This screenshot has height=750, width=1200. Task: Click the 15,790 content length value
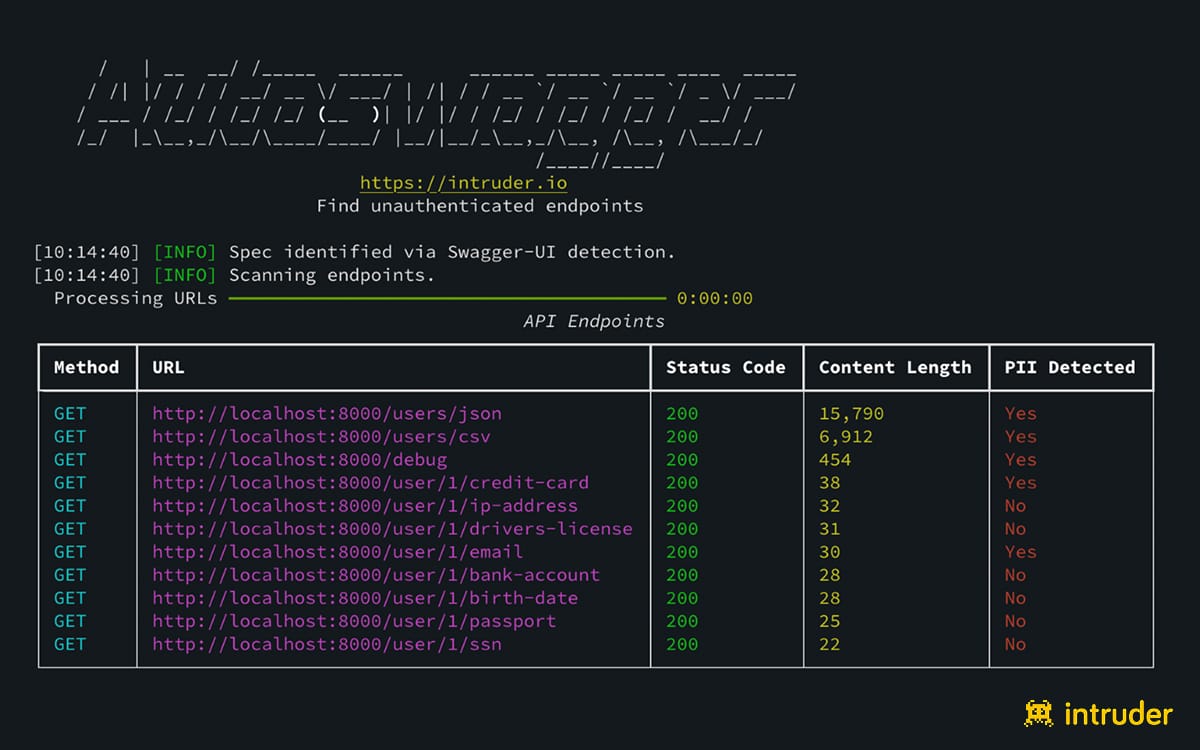851,413
